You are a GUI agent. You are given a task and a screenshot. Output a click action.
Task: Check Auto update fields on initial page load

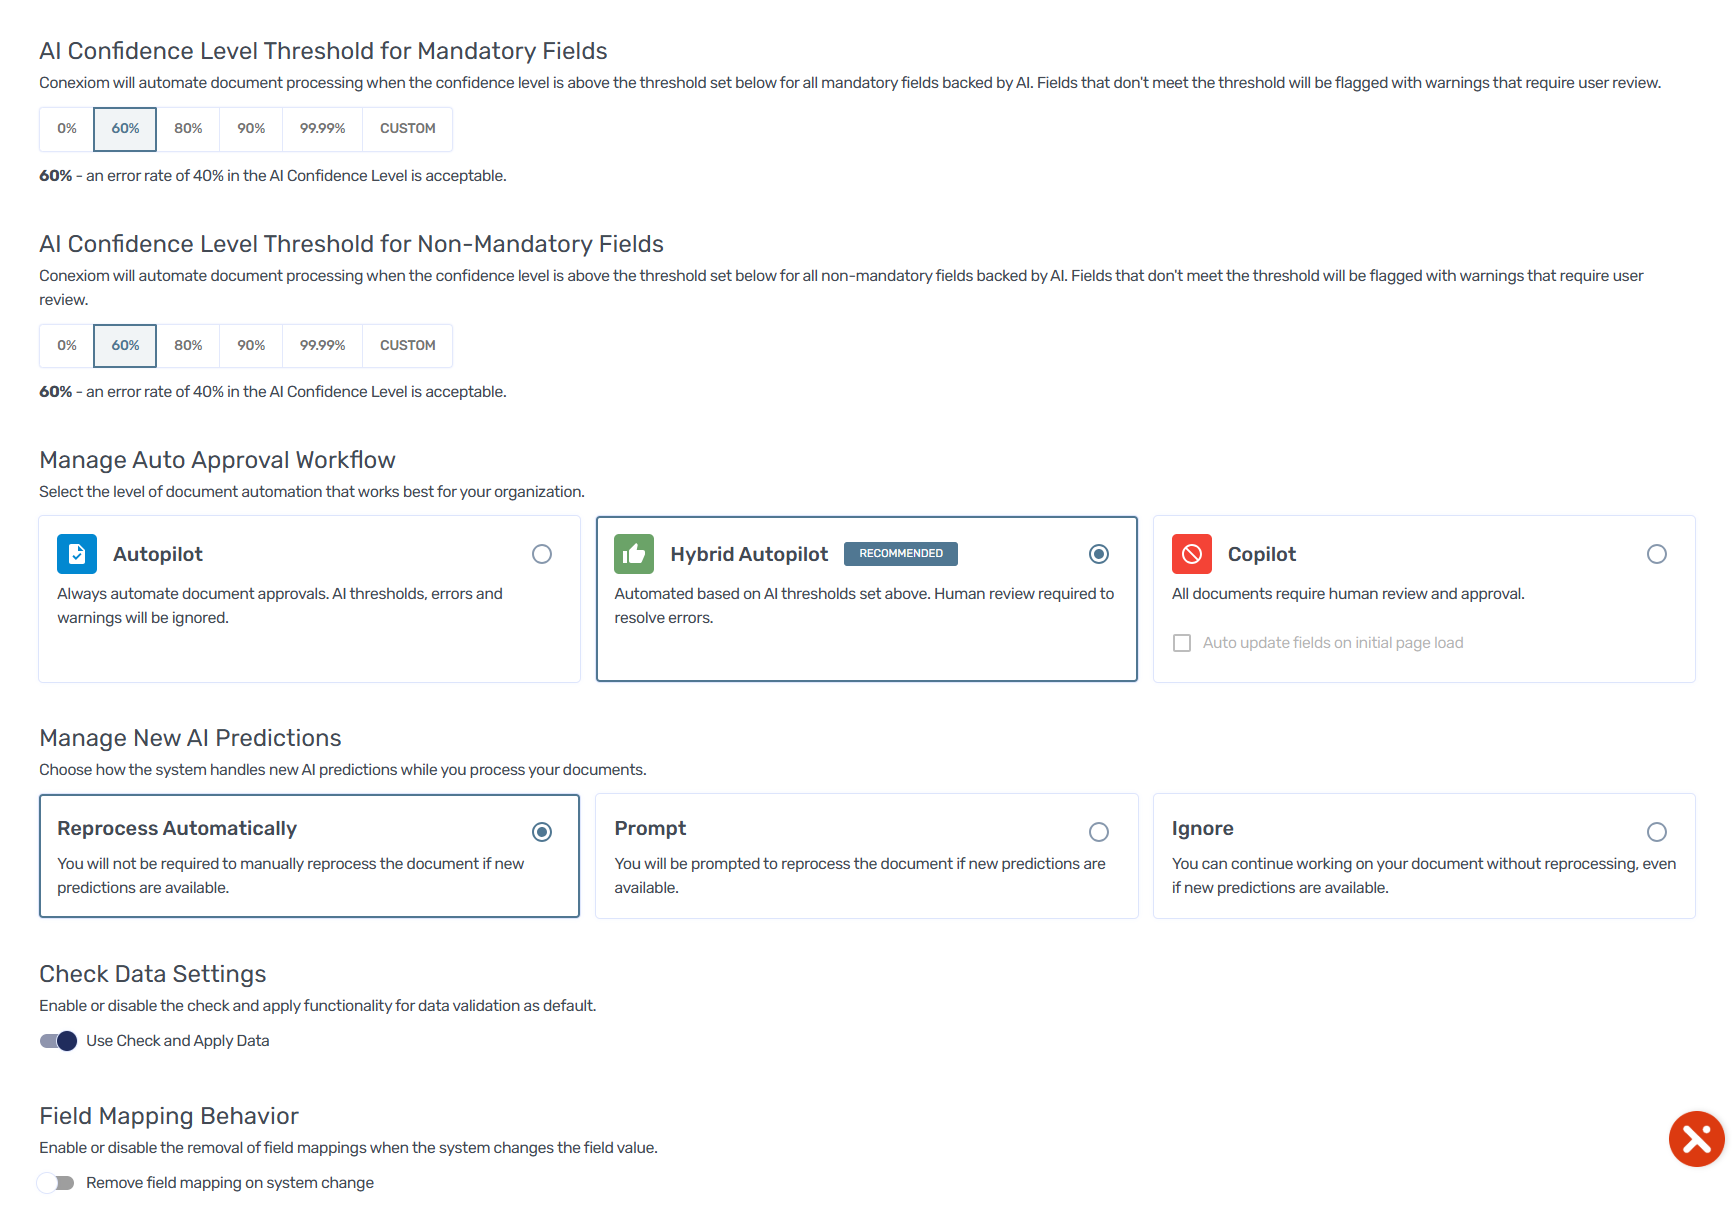click(1182, 643)
